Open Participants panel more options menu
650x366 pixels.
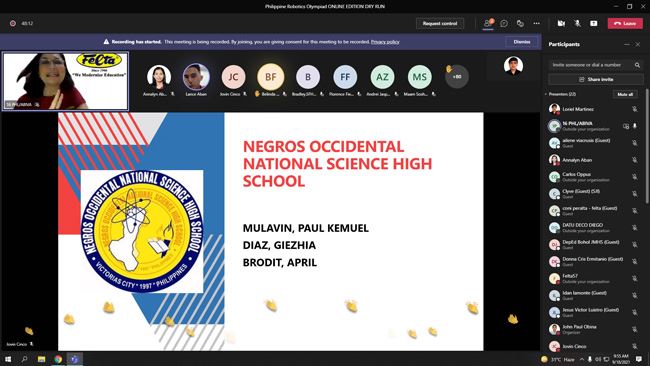coord(627,44)
